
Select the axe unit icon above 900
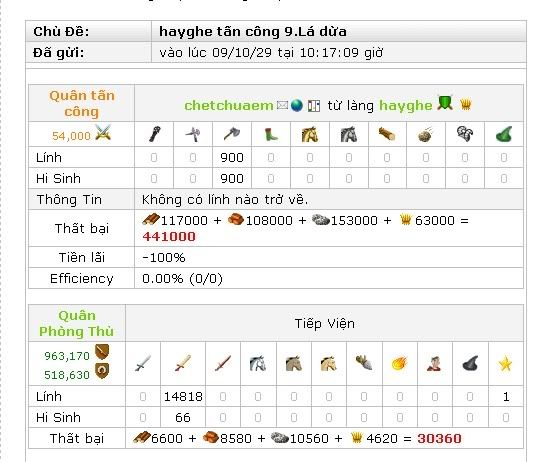pos(232,134)
